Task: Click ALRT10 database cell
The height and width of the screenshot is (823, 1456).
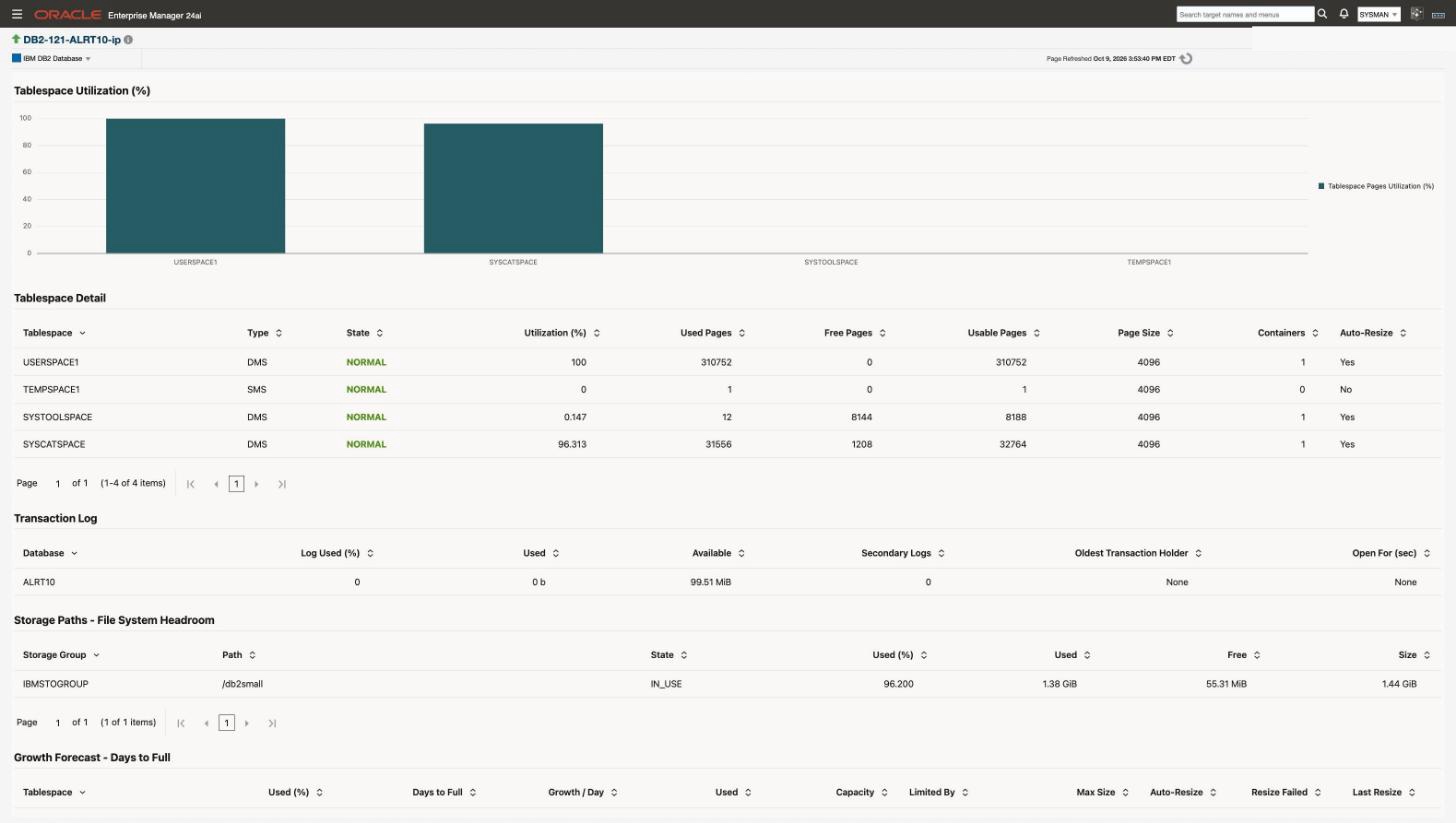Action: click(40, 582)
